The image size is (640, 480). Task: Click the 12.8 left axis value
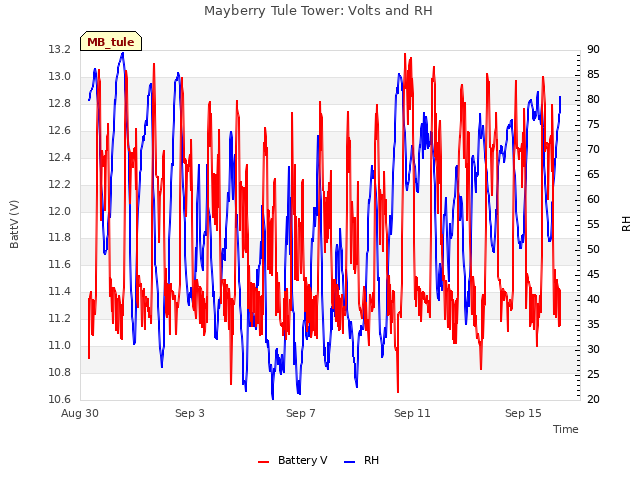(x=60, y=103)
